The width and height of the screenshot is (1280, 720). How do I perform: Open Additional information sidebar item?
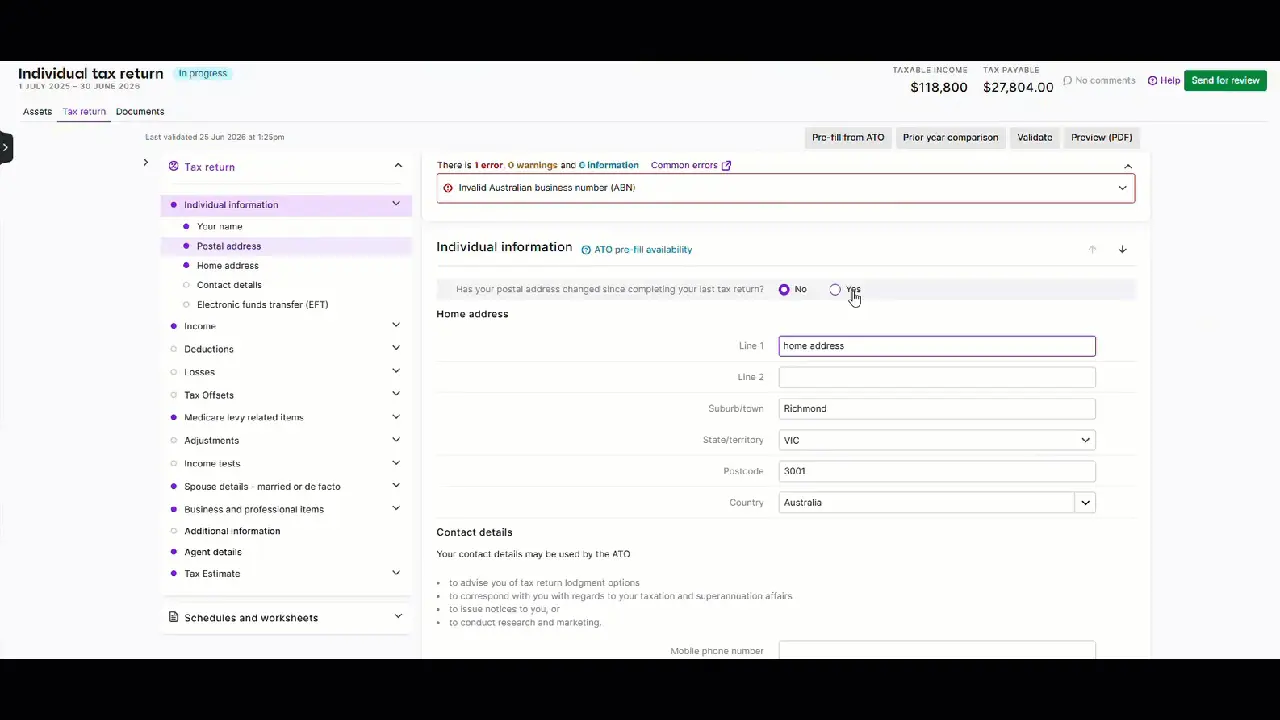[232, 531]
